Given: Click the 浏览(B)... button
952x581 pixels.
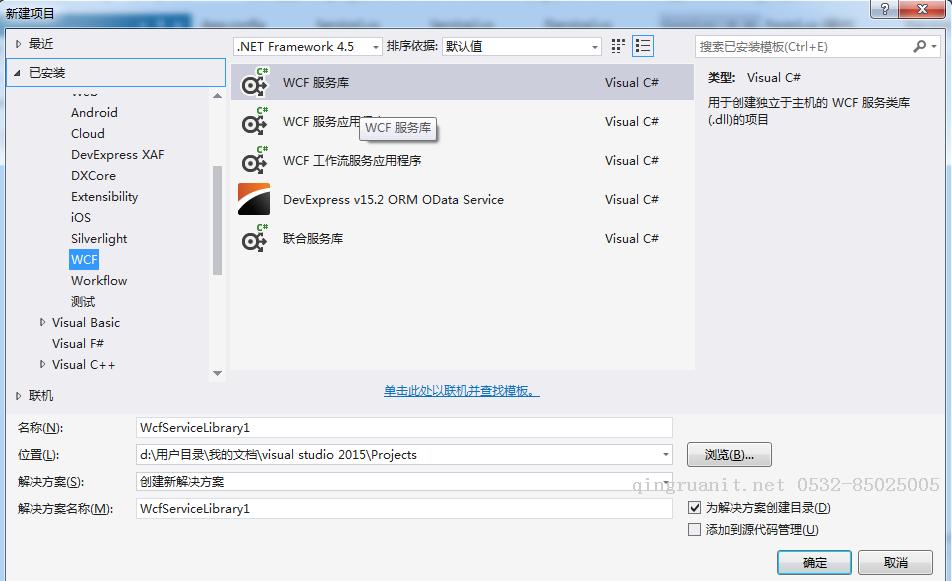Looking at the screenshot, I should pyautogui.click(x=729, y=455).
